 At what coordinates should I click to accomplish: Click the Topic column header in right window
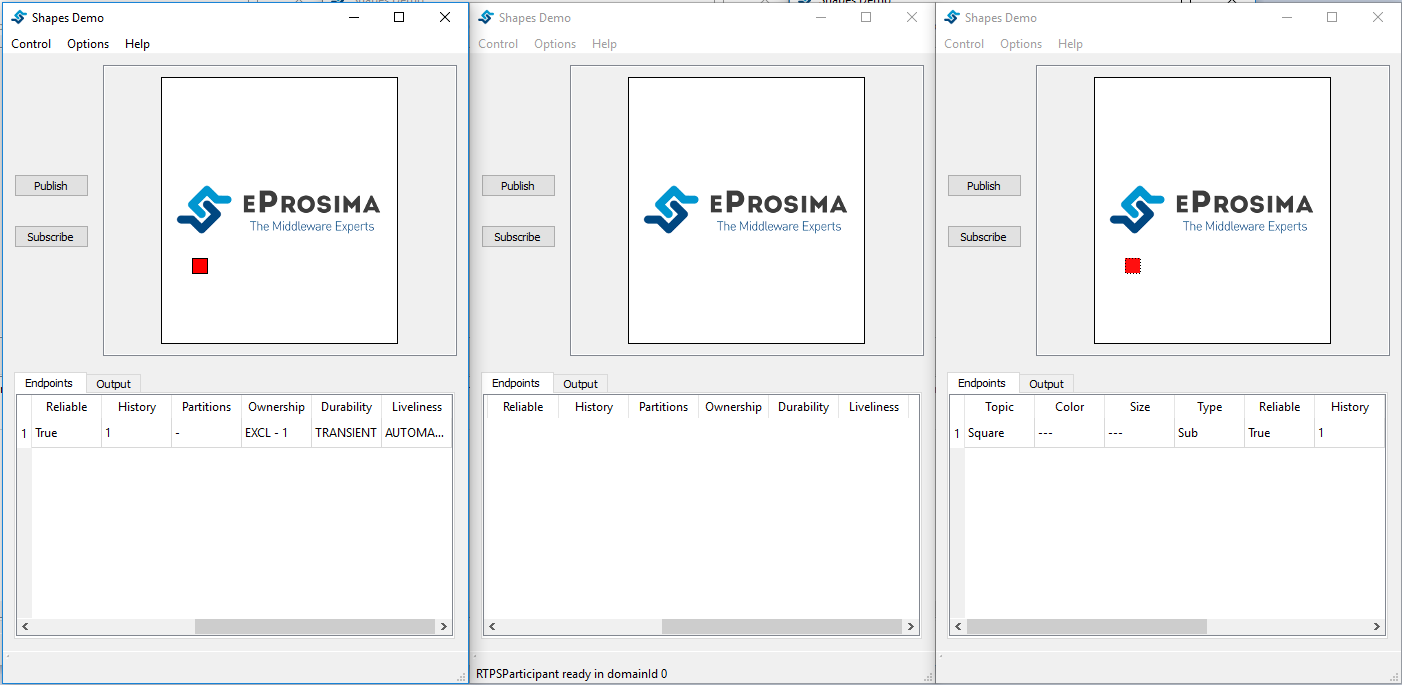1000,407
